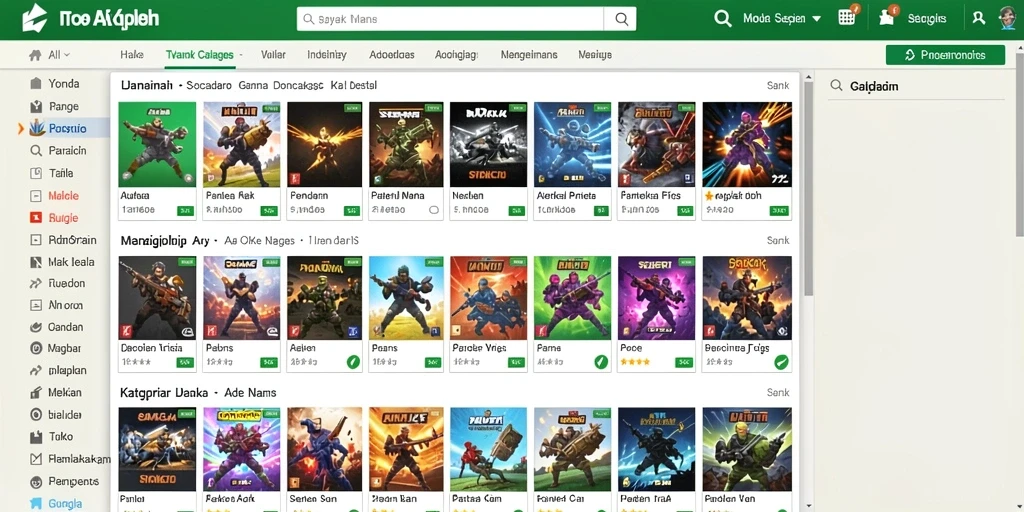Open the All dropdown filter
Viewport: 1024px width, 512px height.
pyautogui.click(x=59, y=56)
